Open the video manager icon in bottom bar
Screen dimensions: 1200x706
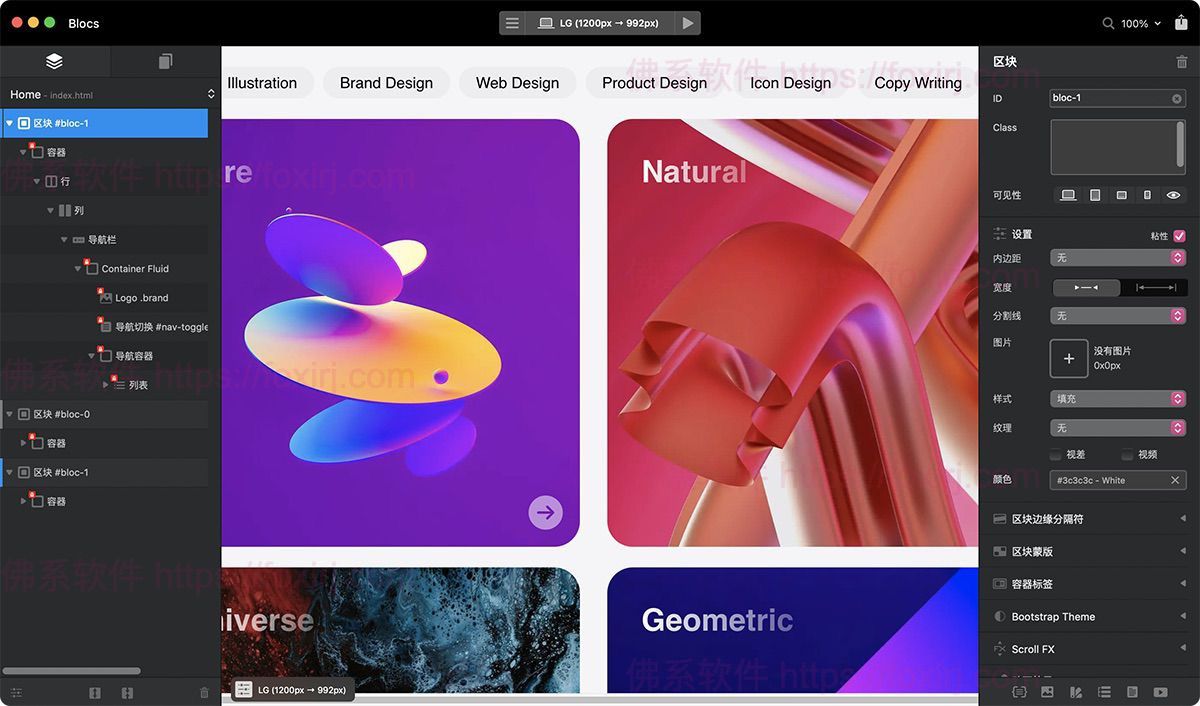1160,692
